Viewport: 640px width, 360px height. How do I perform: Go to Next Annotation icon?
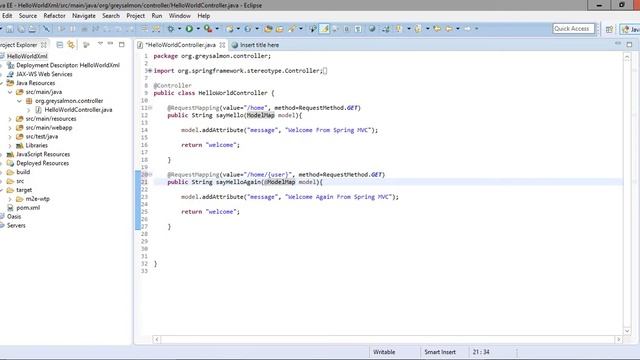click(398, 29)
